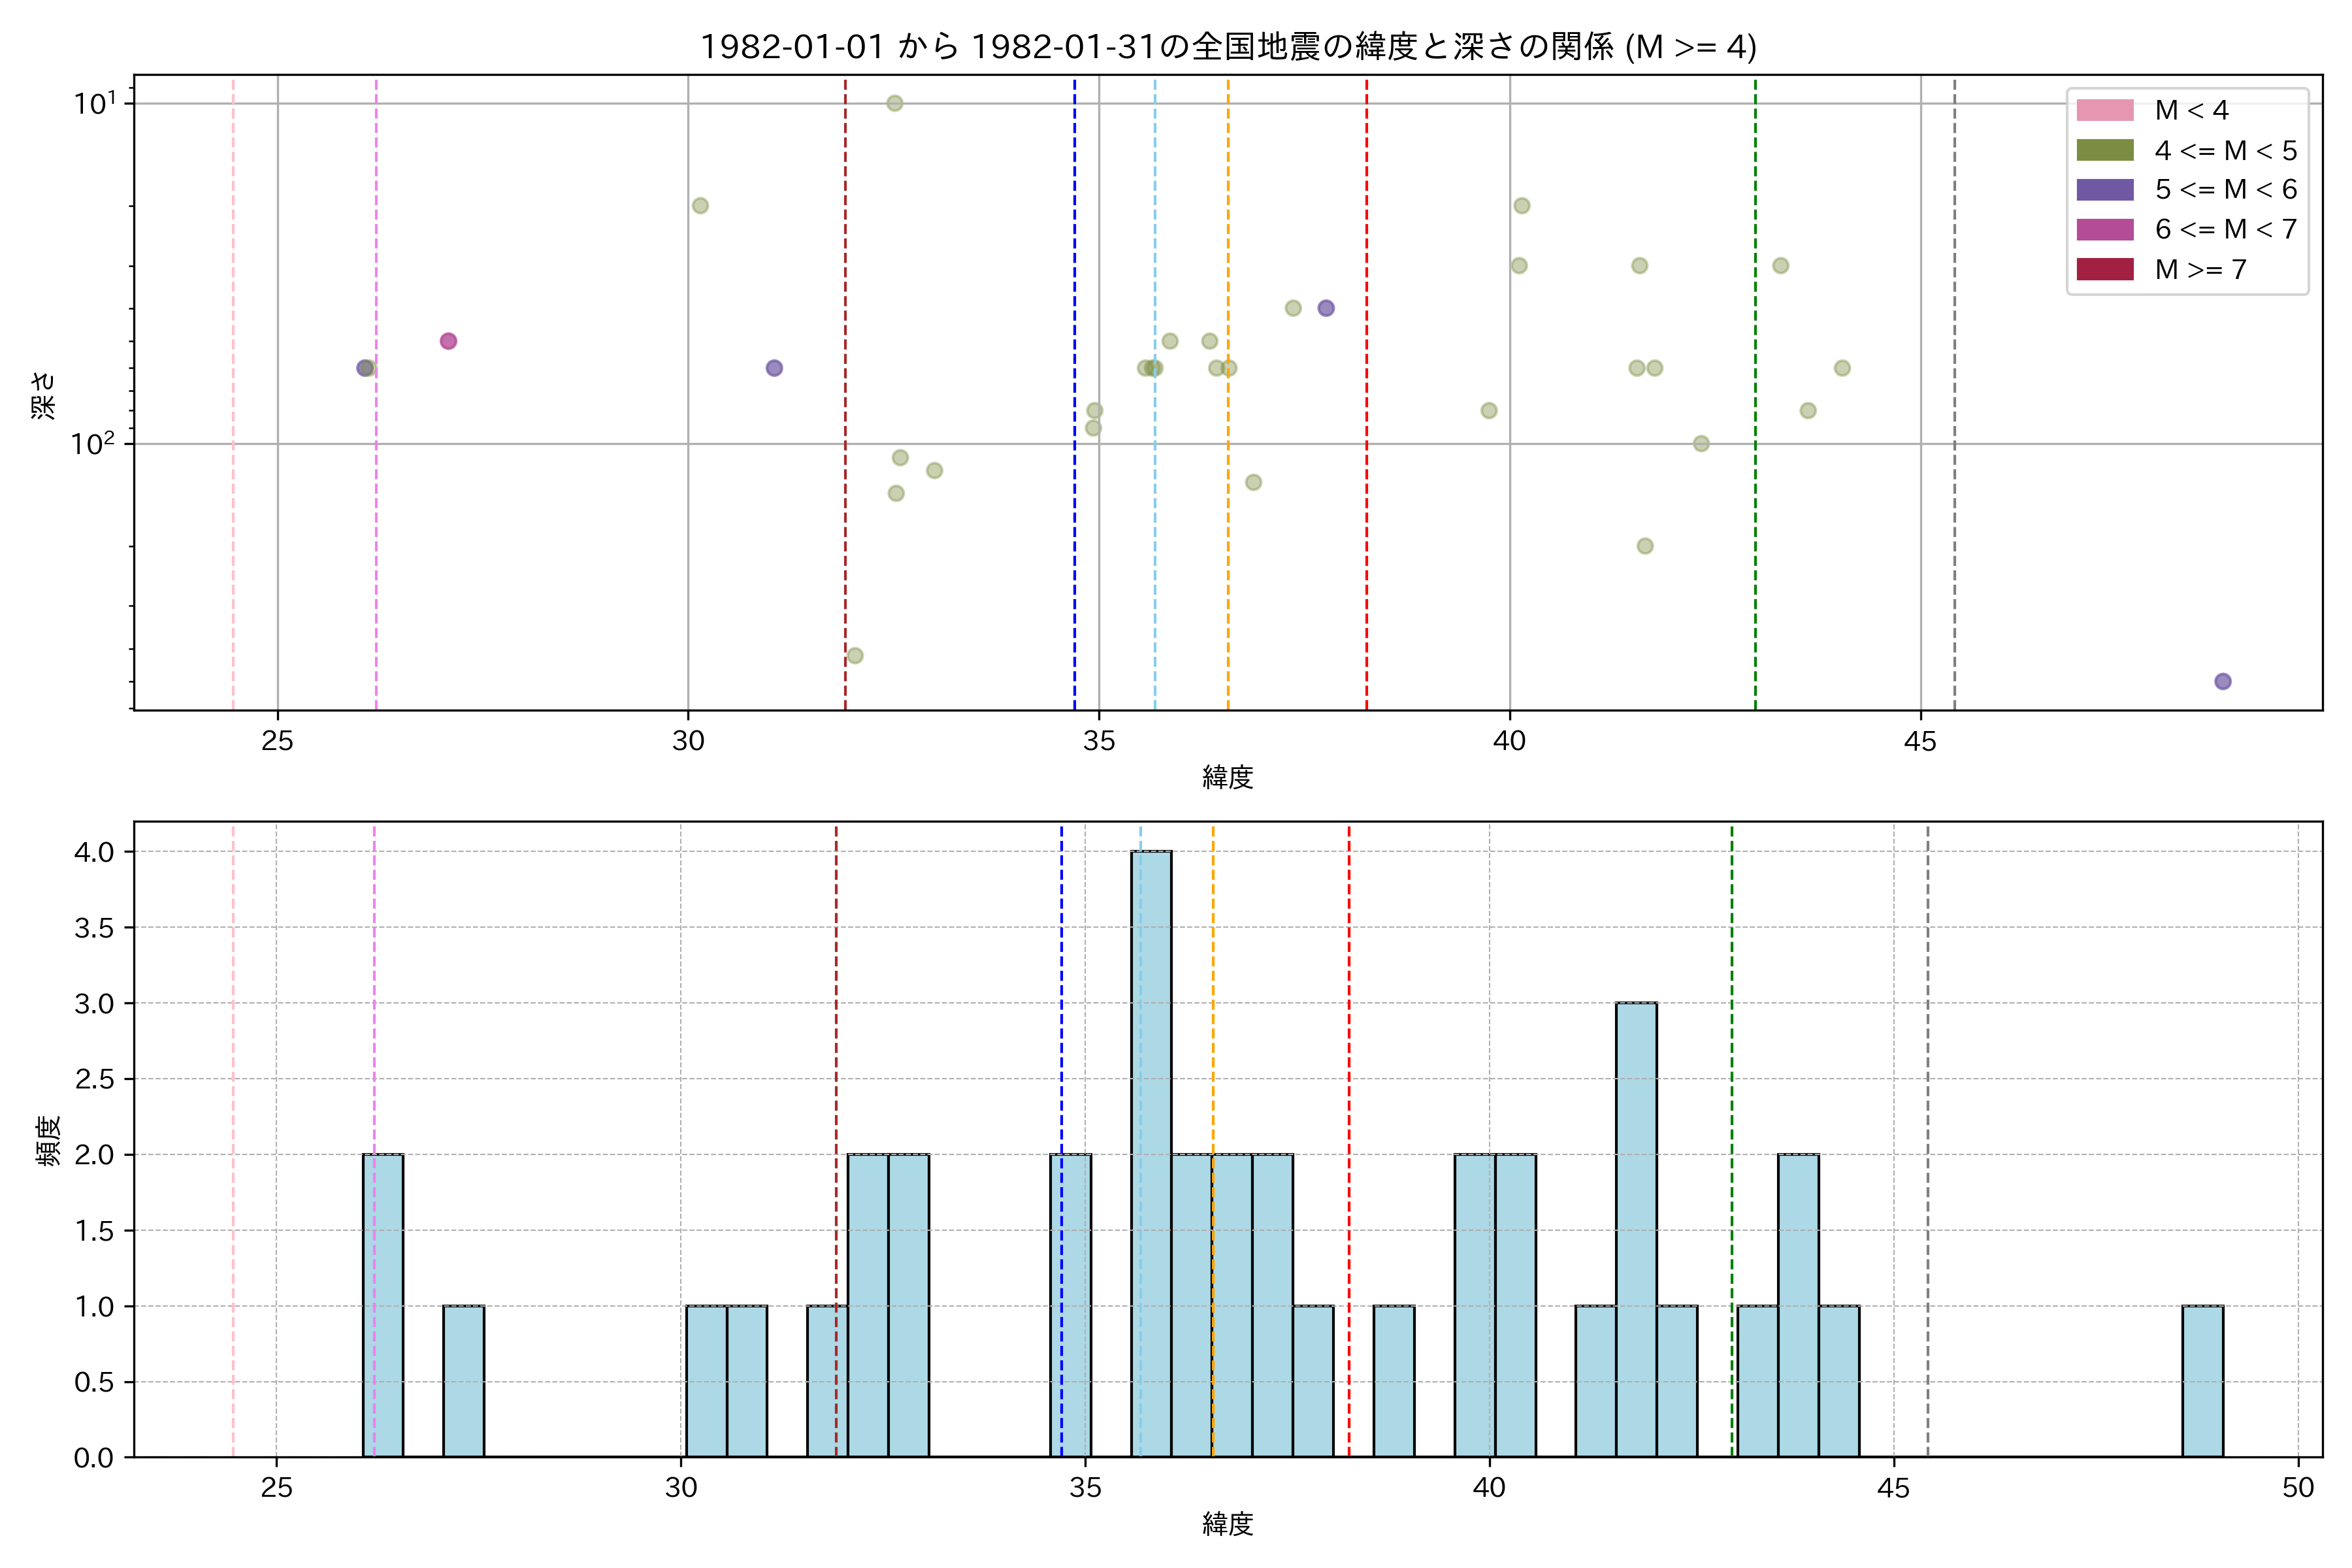Screen dimensions: 2352x1568
Task: Click the pink 'M < 4' legend swatch
Action: click(x=2104, y=110)
